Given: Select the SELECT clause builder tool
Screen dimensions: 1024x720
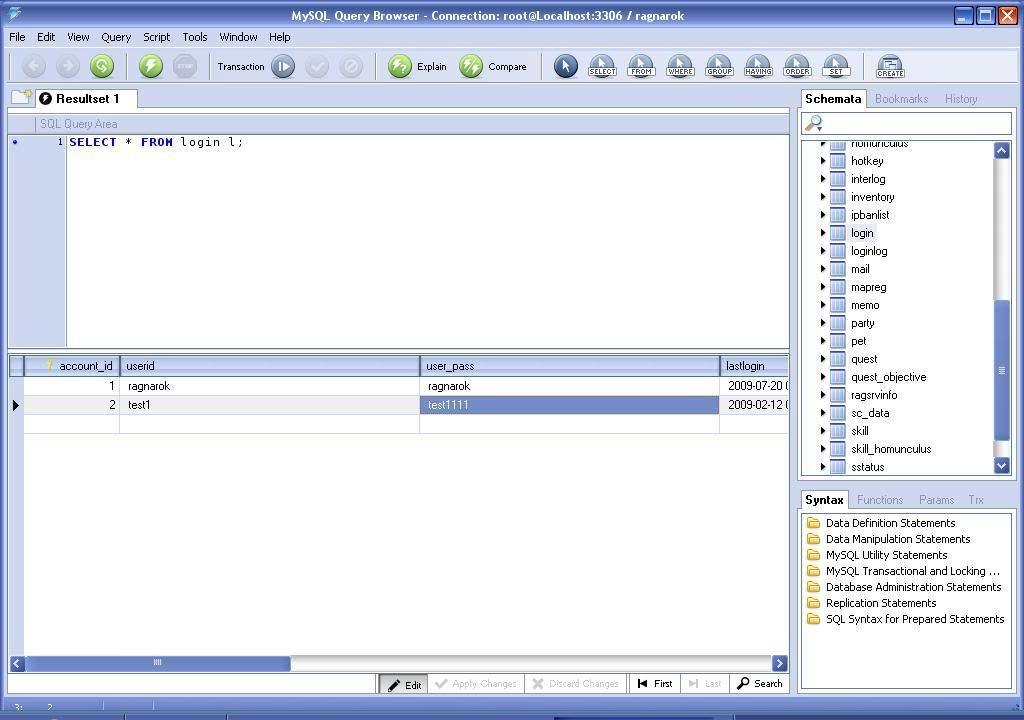Looking at the screenshot, I should pos(602,67).
